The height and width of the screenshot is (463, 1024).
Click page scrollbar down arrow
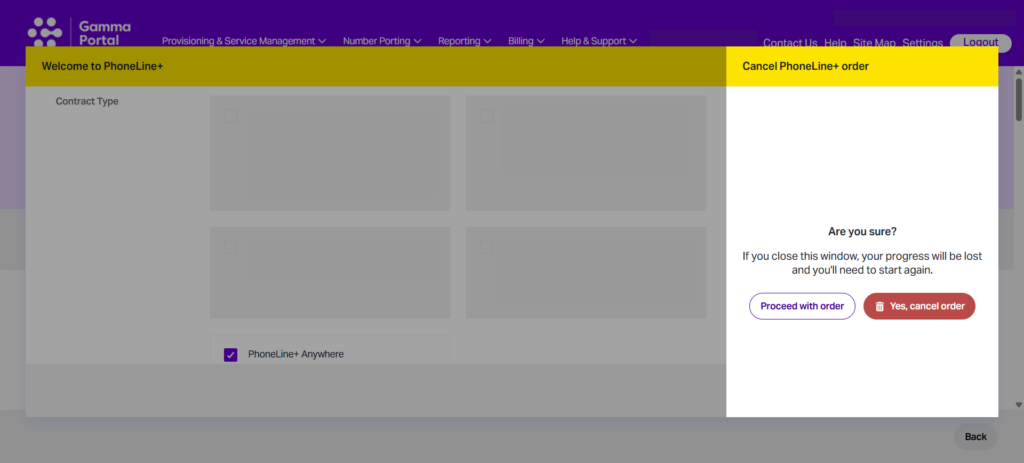(x=1019, y=405)
